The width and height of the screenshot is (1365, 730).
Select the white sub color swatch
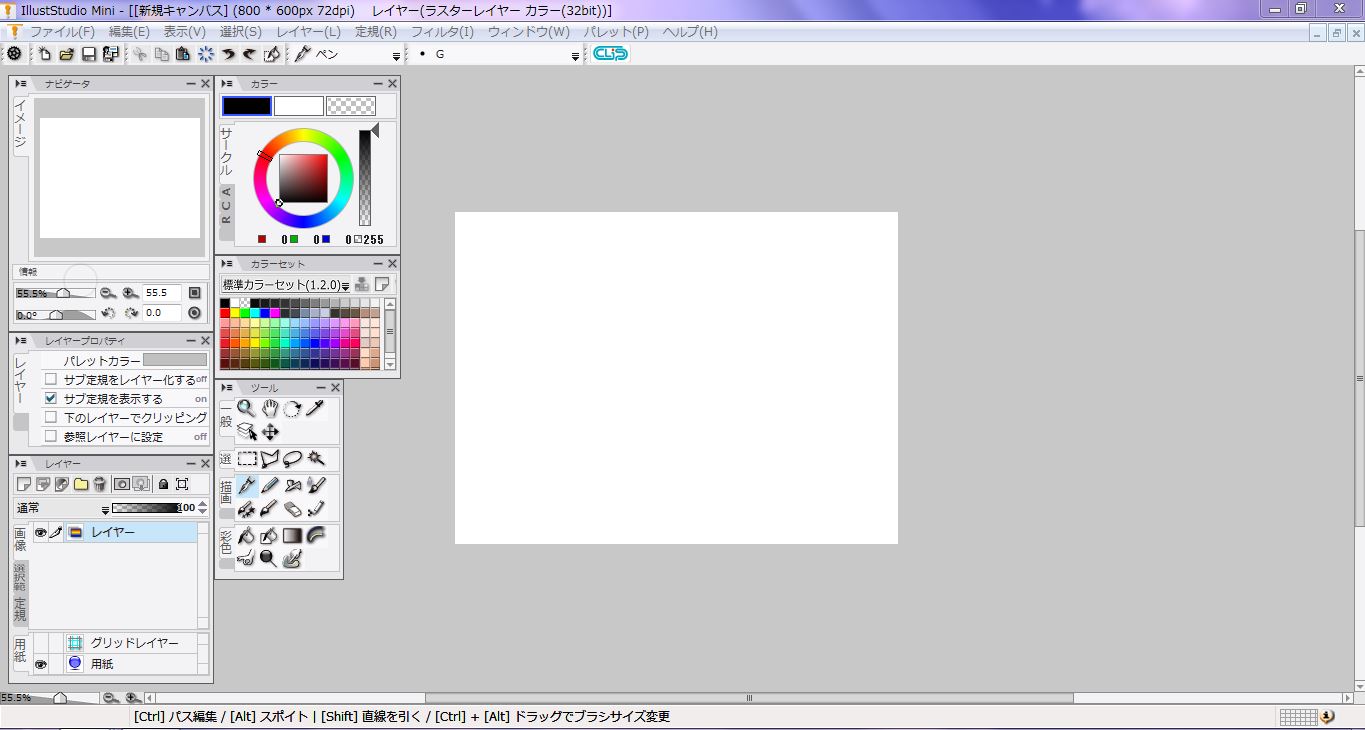tap(299, 106)
